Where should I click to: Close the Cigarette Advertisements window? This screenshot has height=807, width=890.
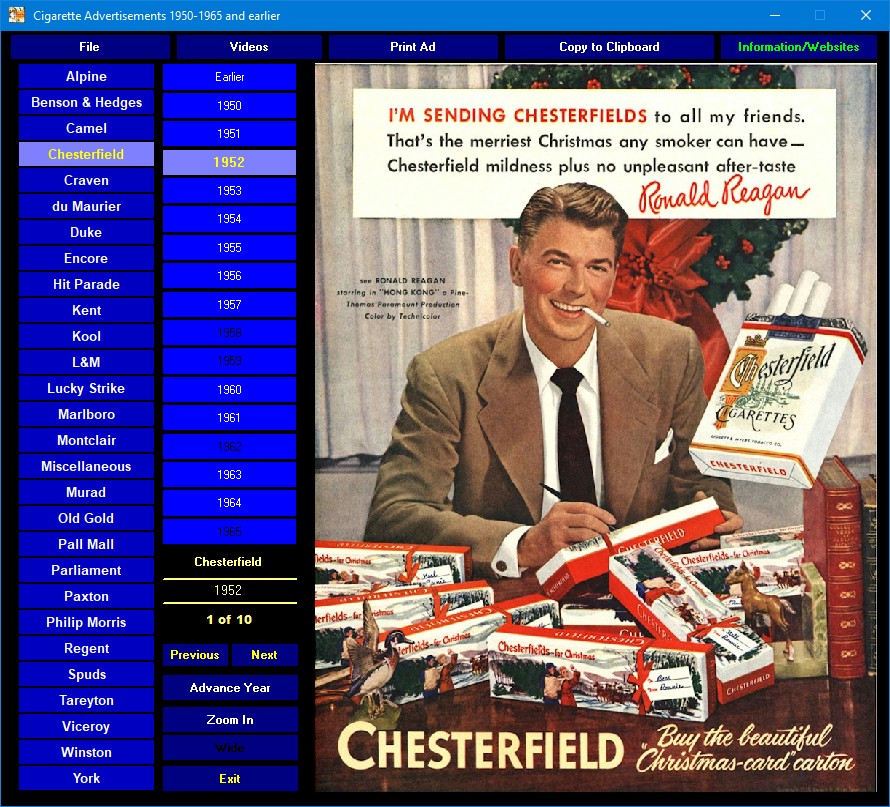[x=866, y=15]
